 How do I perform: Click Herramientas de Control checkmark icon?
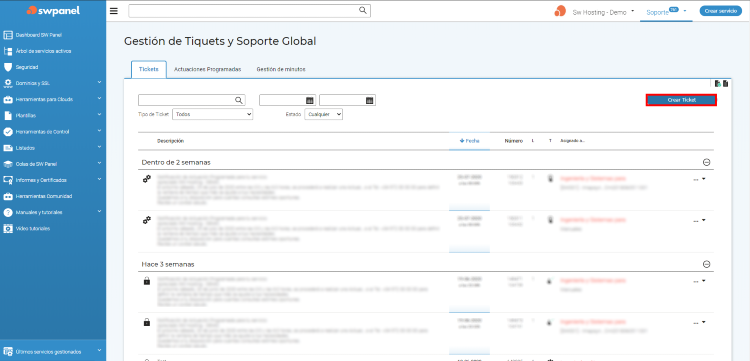8,131
